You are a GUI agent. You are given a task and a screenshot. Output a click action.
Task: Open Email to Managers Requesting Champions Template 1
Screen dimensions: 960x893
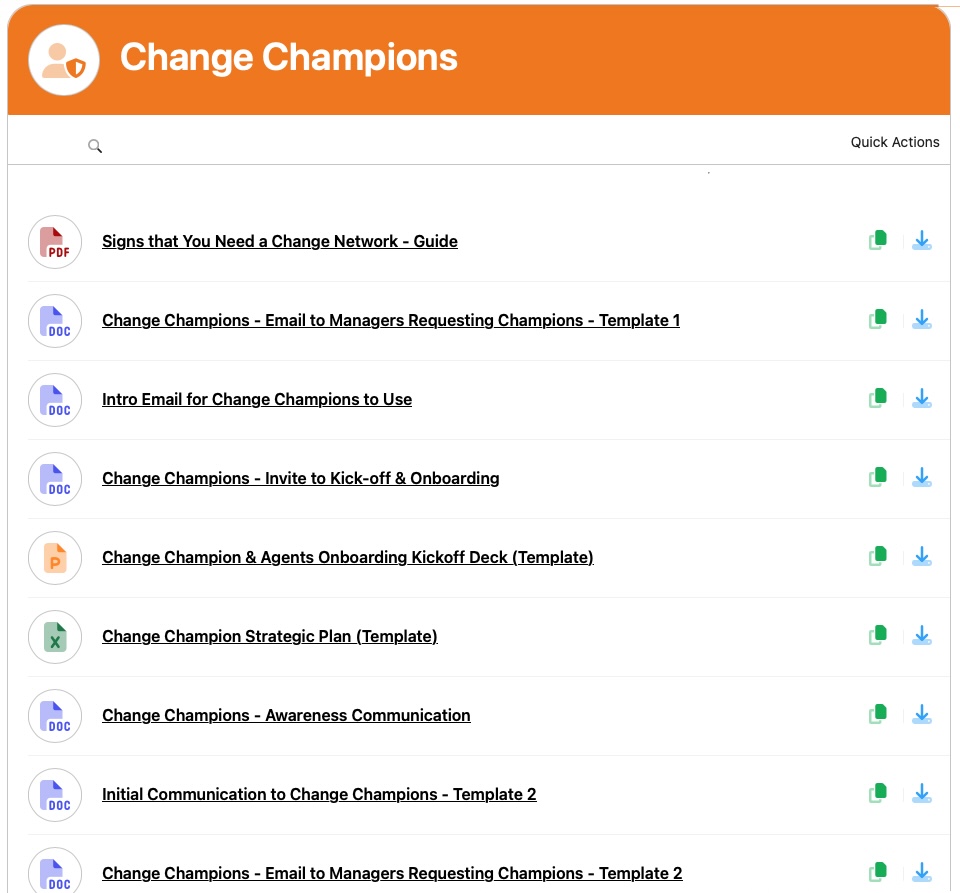[391, 321]
